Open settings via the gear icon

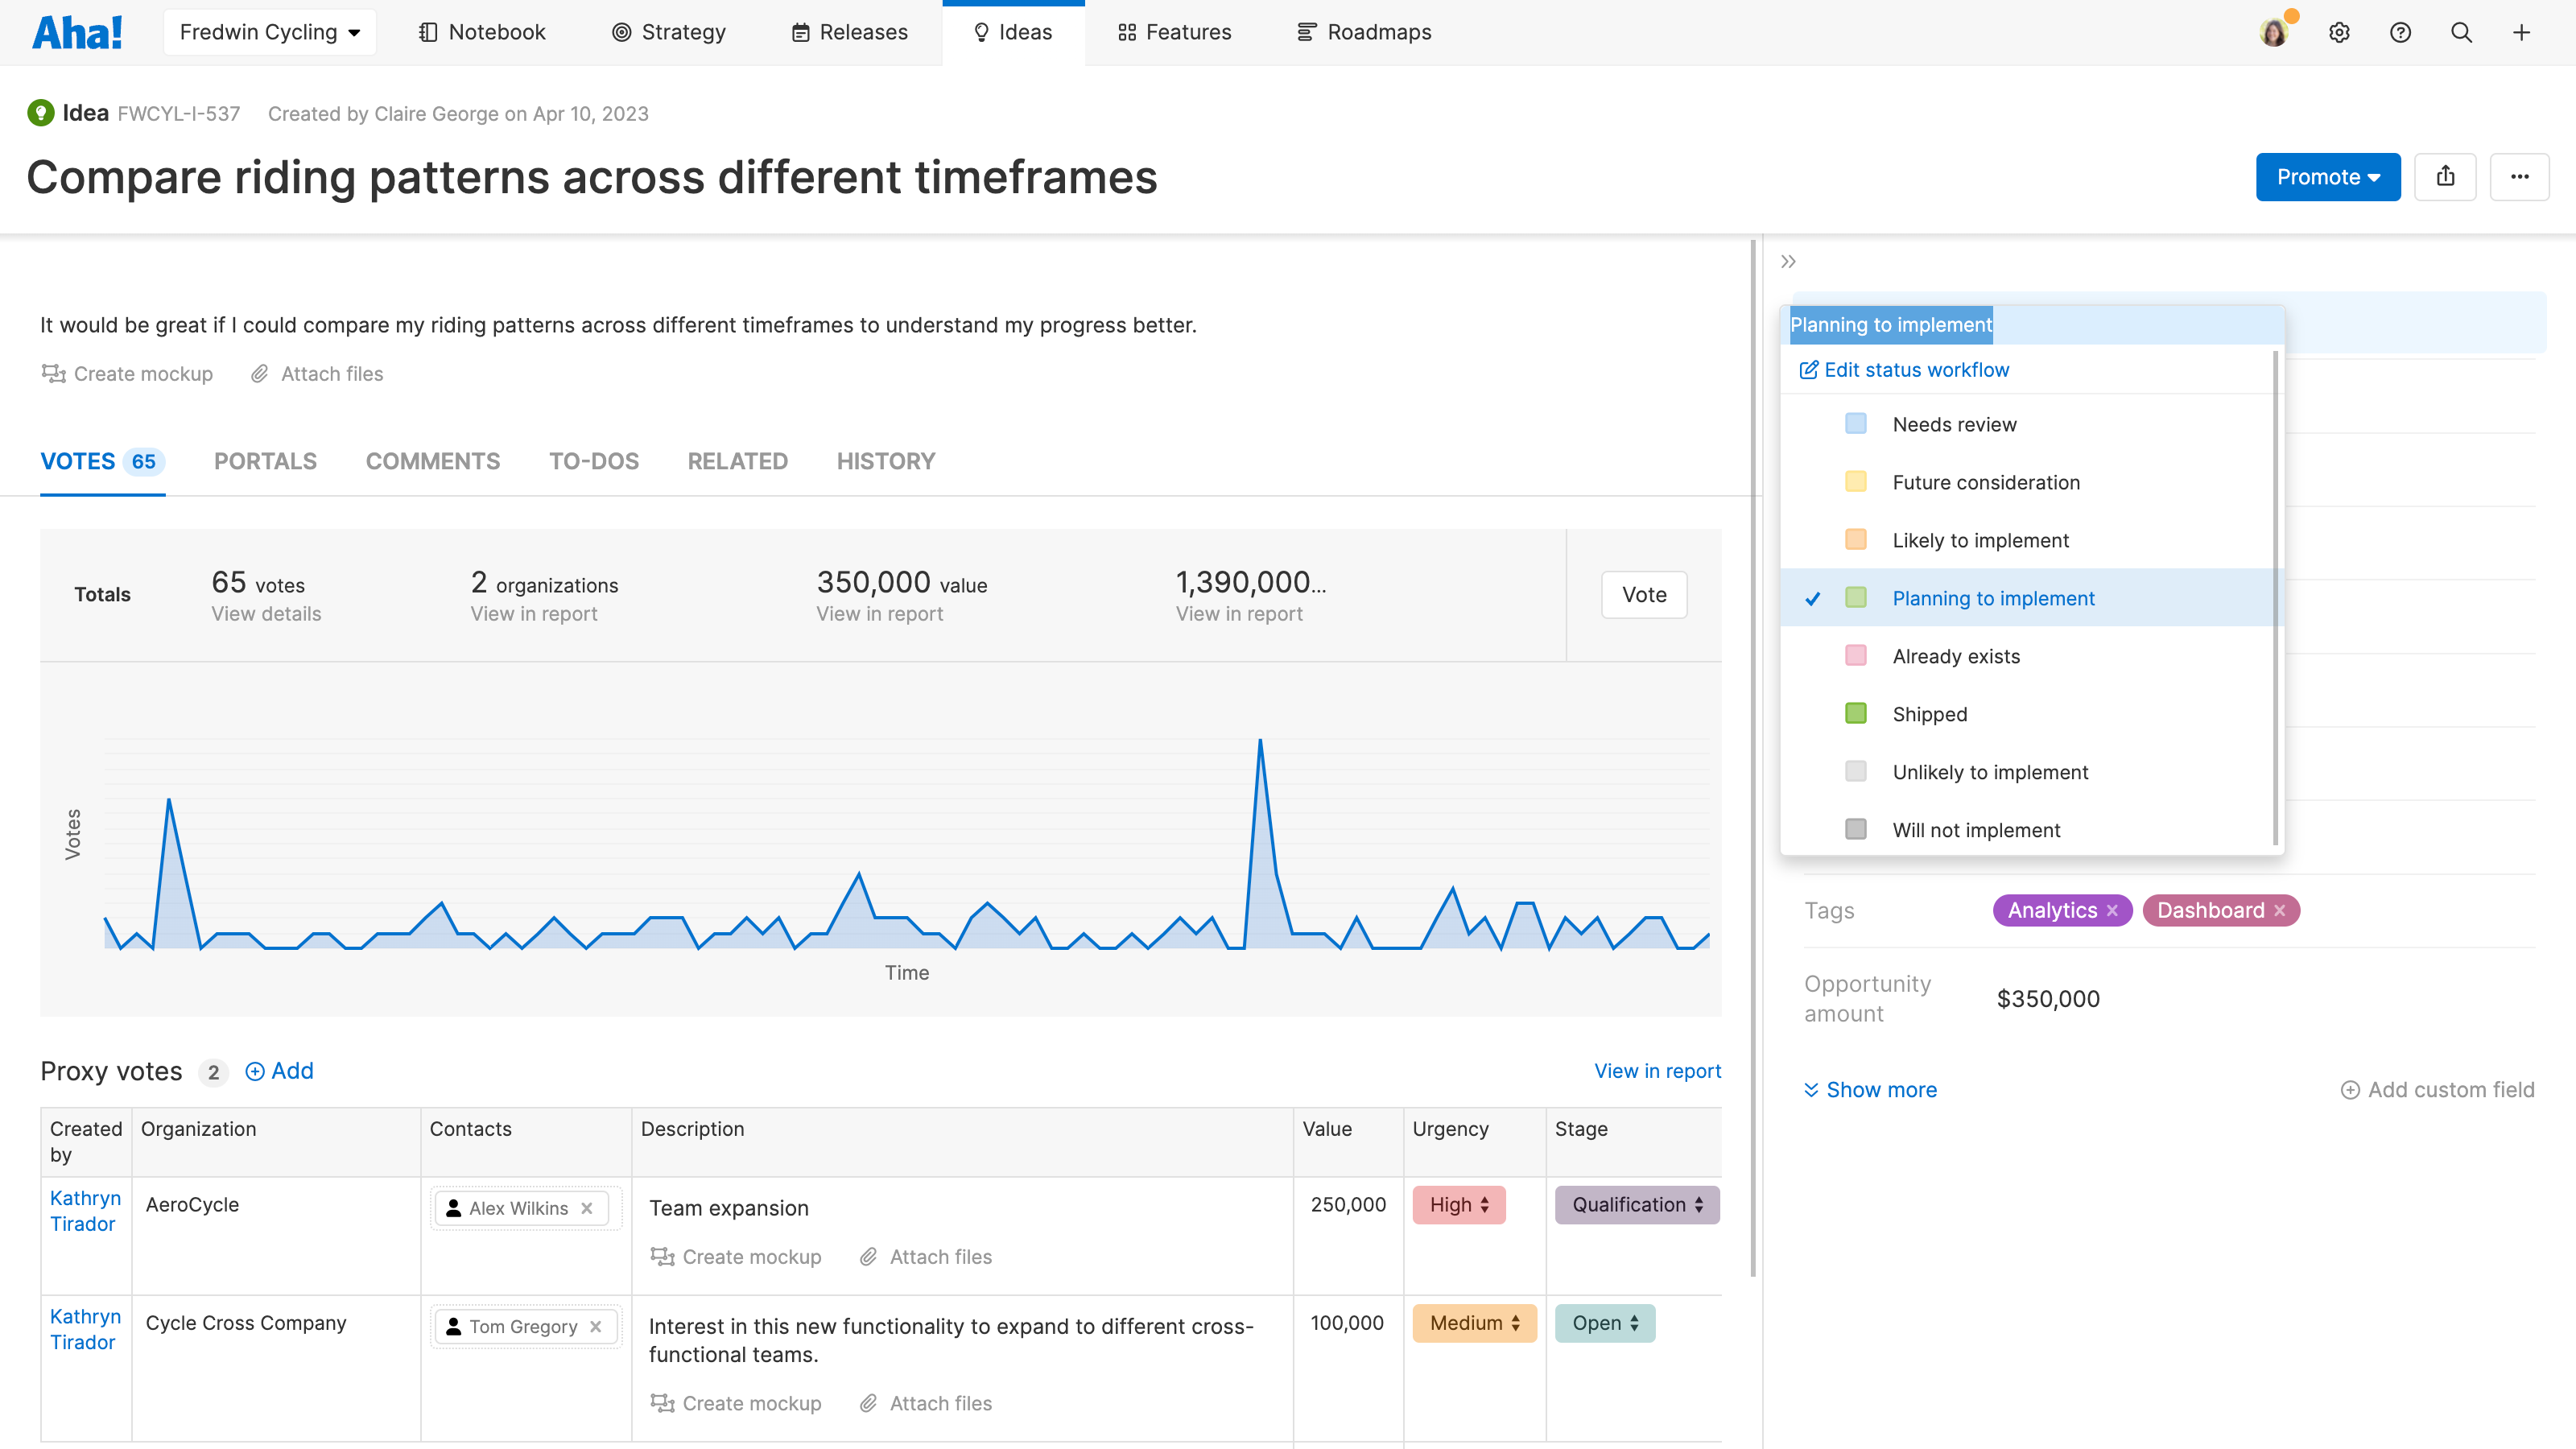click(x=2340, y=32)
